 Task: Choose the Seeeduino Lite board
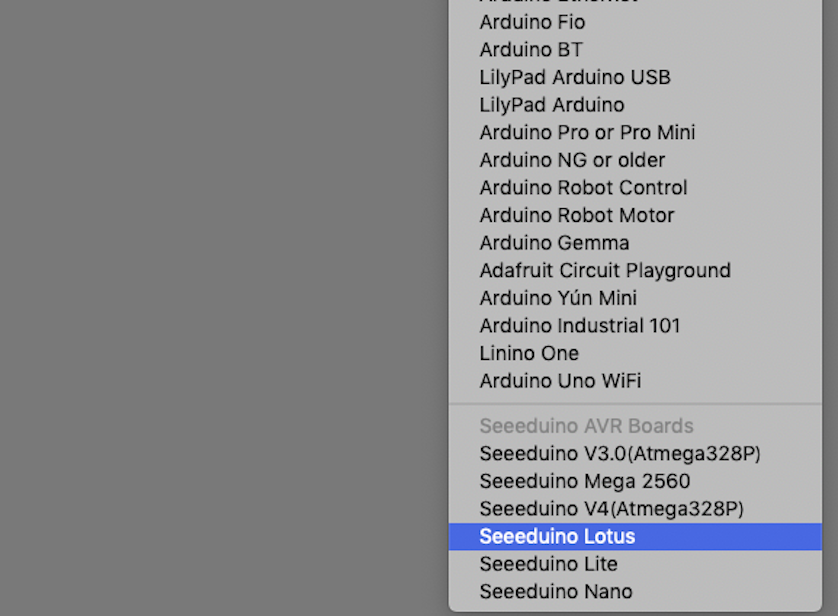pos(548,564)
